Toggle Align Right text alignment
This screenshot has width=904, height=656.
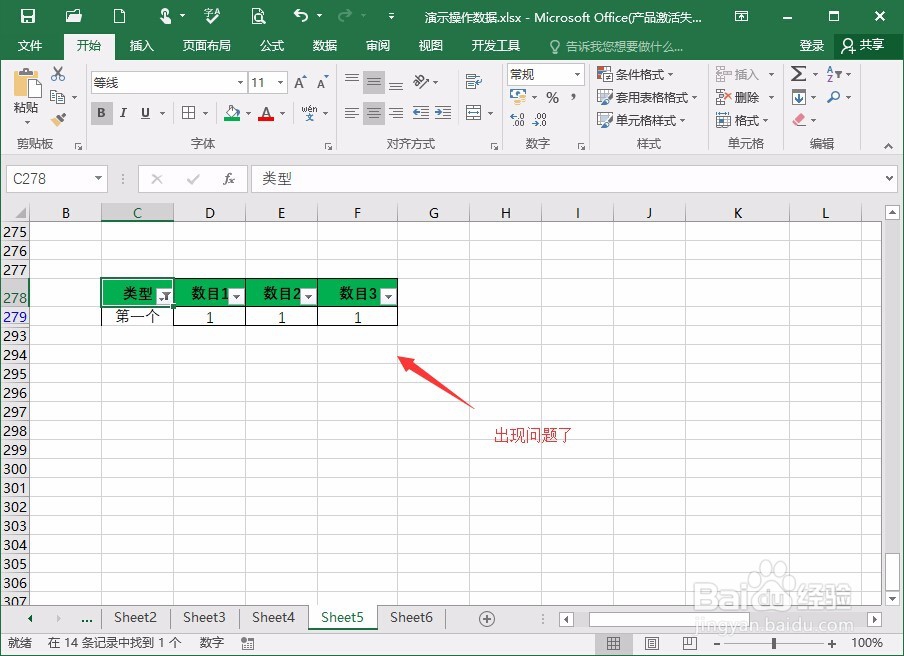pyautogui.click(x=396, y=113)
